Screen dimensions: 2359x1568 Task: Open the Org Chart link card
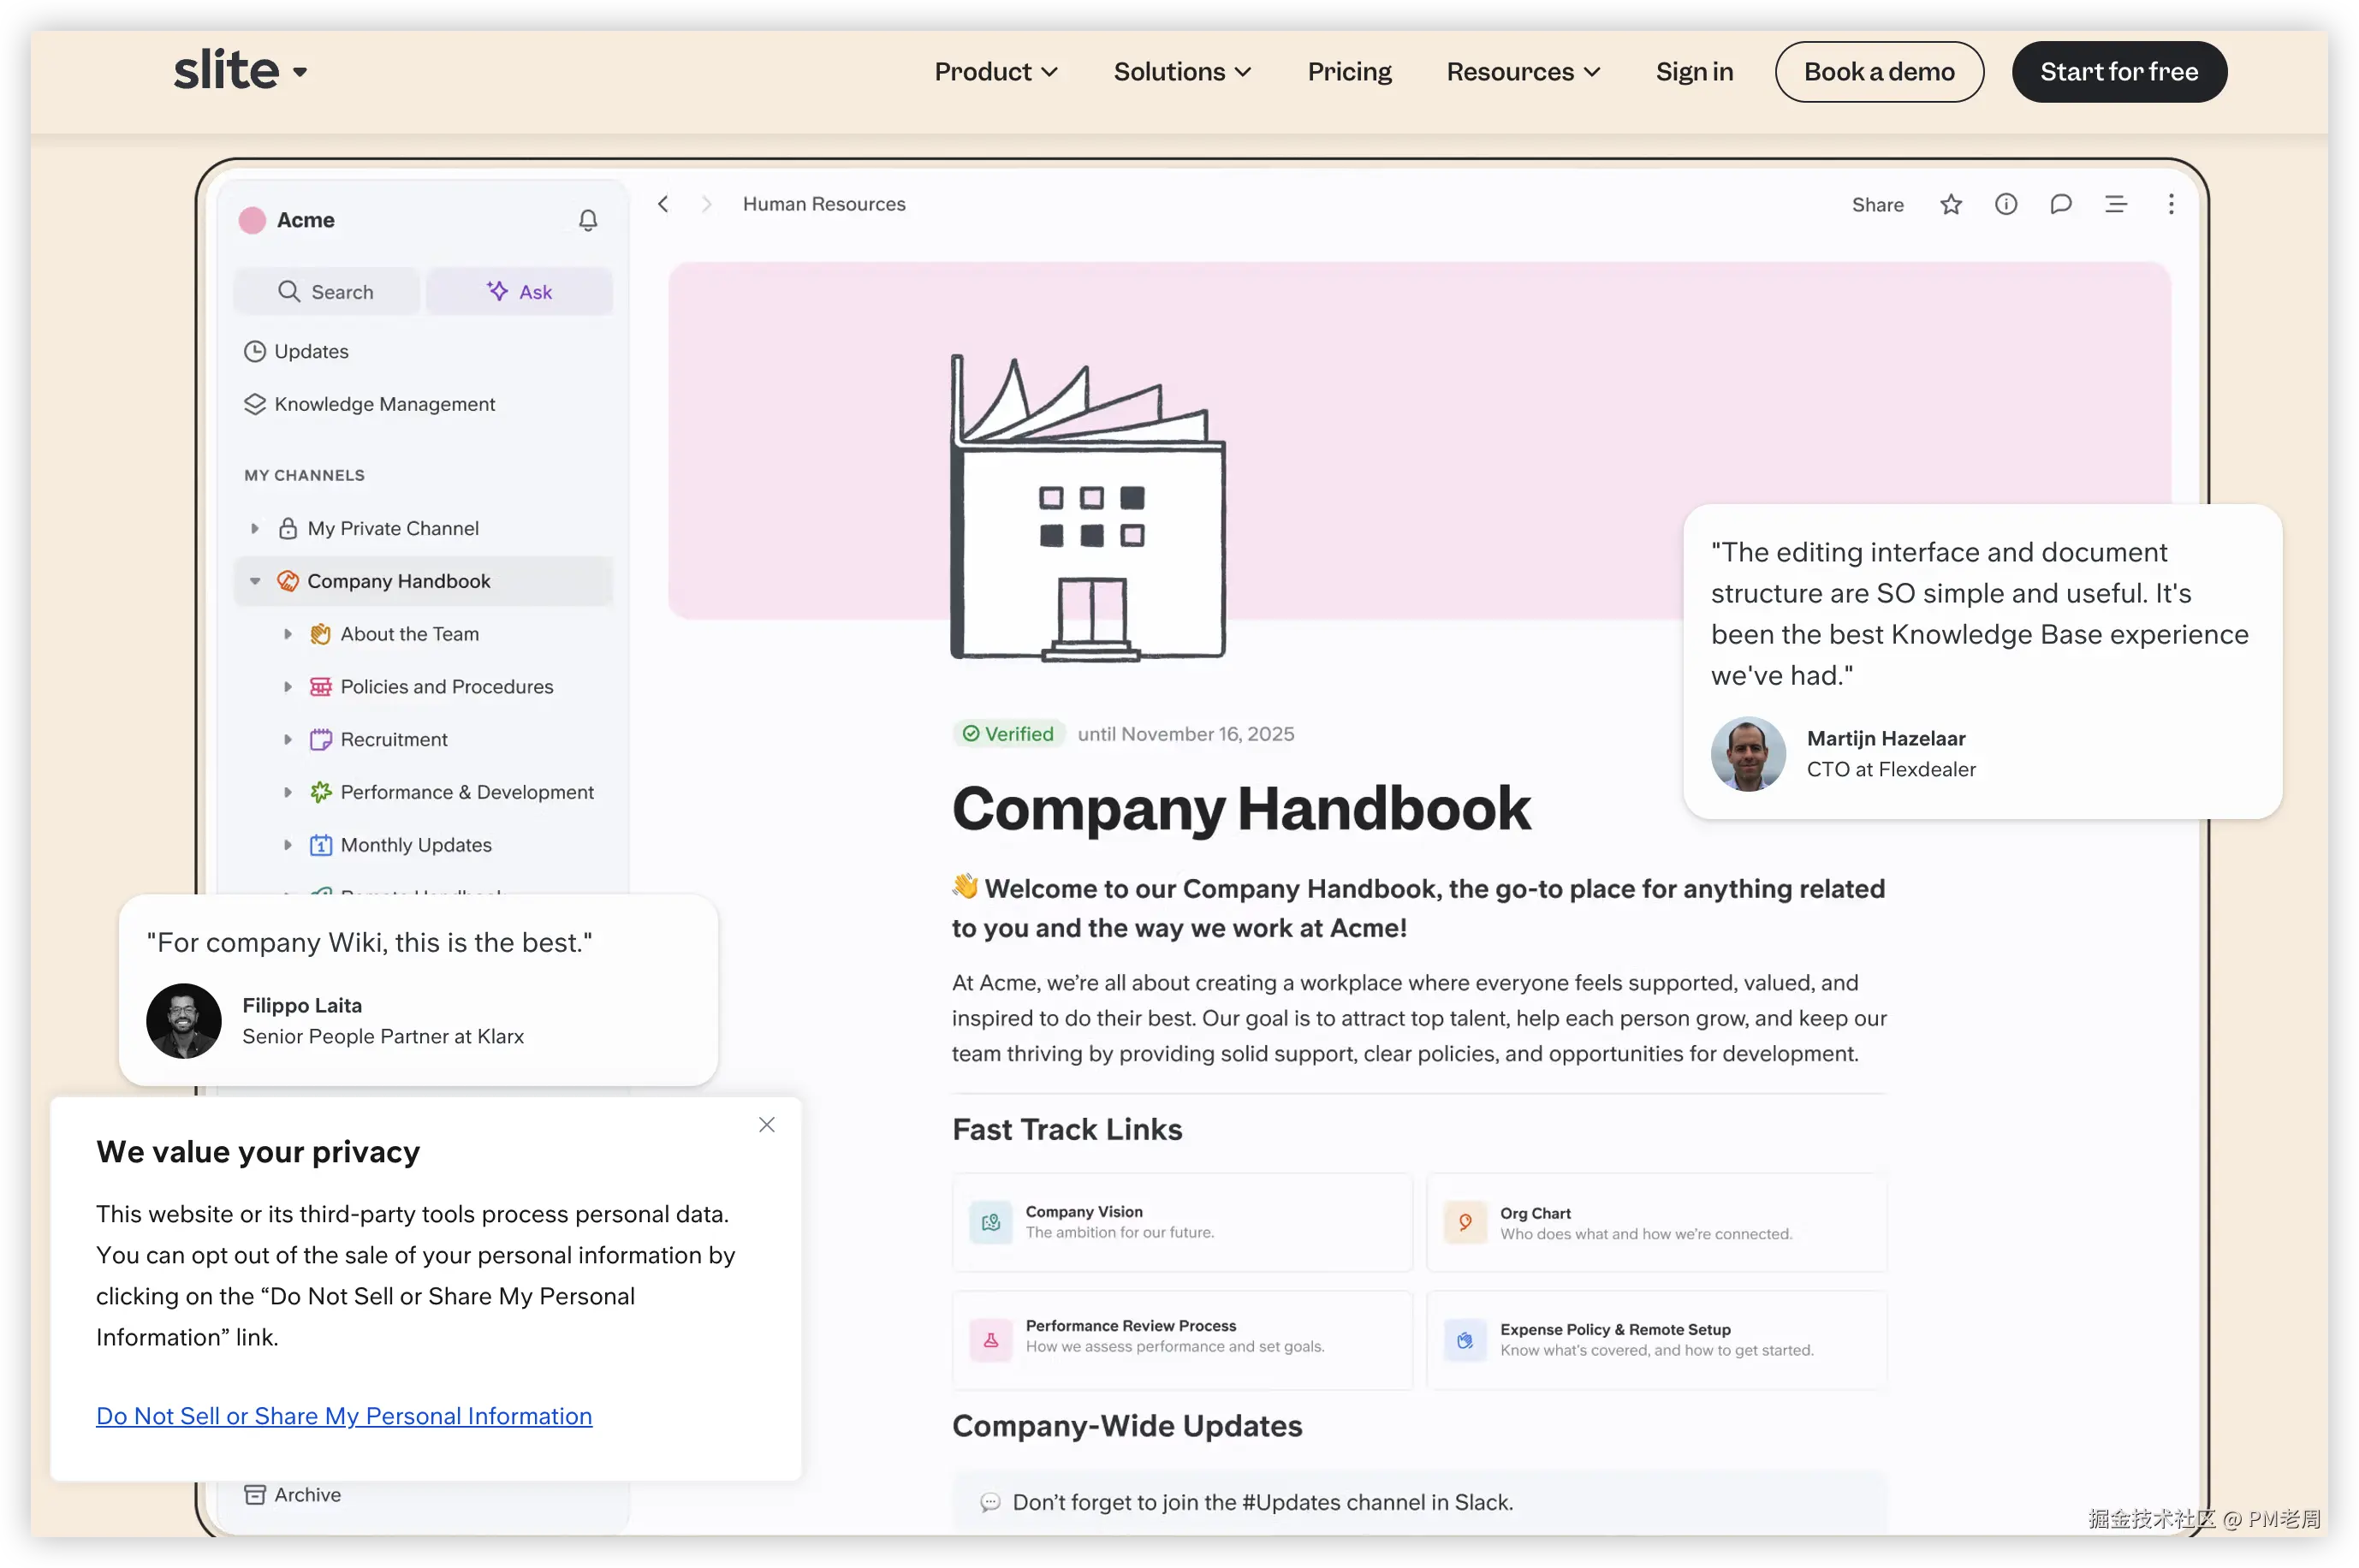click(x=1655, y=1222)
